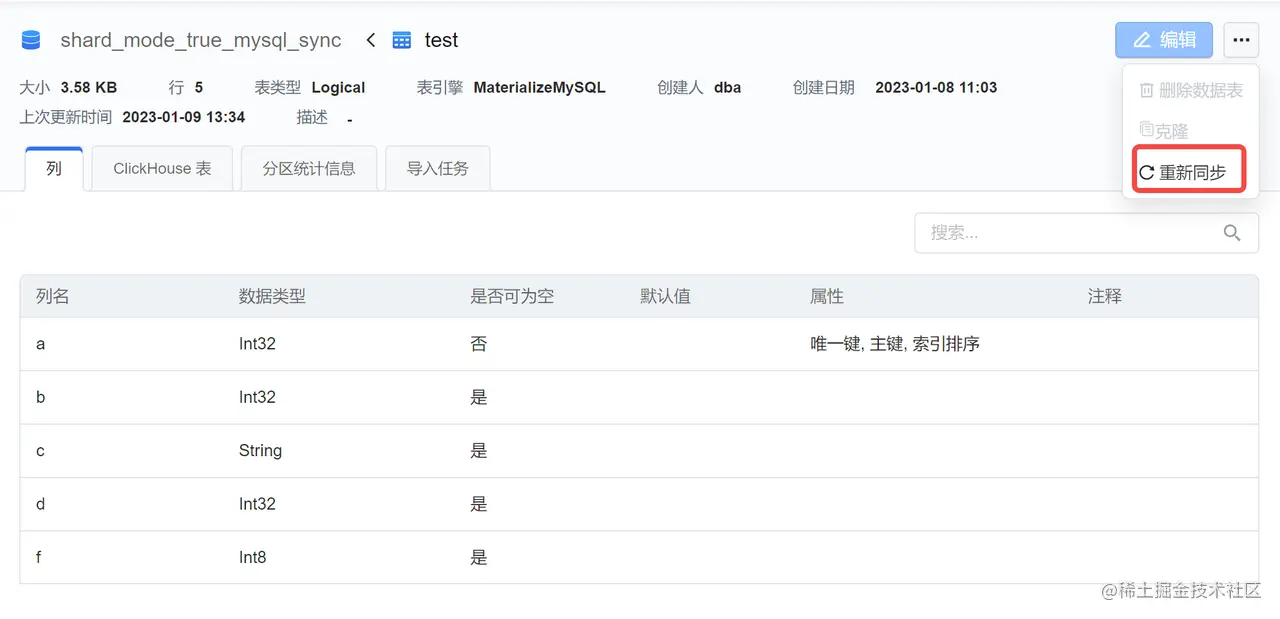This screenshot has width=1280, height=619.
Task: Open the 分区统计信息 tab
Action: pyautogui.click(x=309, y=168)
